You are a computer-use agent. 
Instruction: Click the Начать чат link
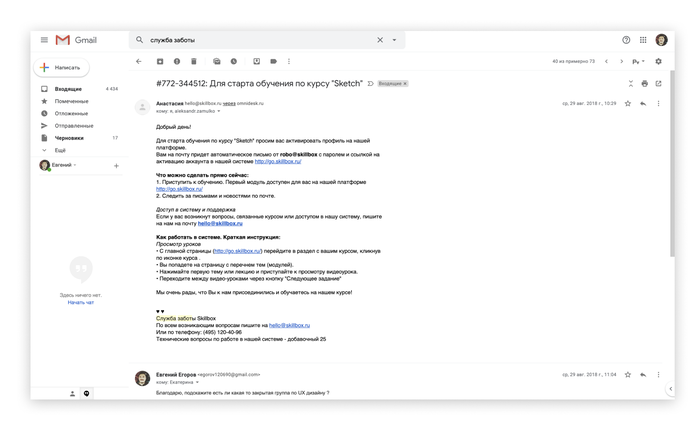81,302
